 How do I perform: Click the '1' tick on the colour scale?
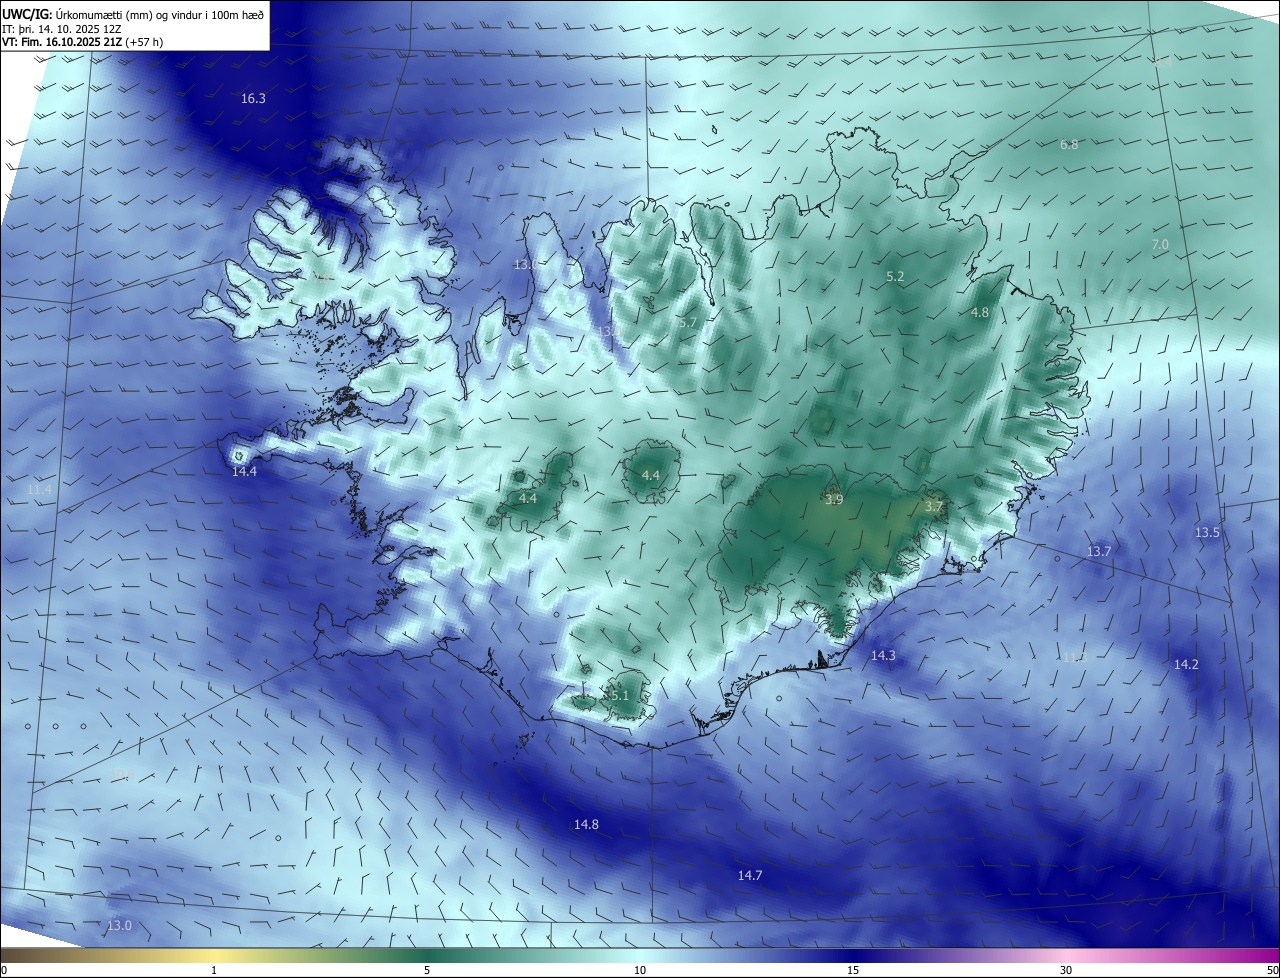214,970
